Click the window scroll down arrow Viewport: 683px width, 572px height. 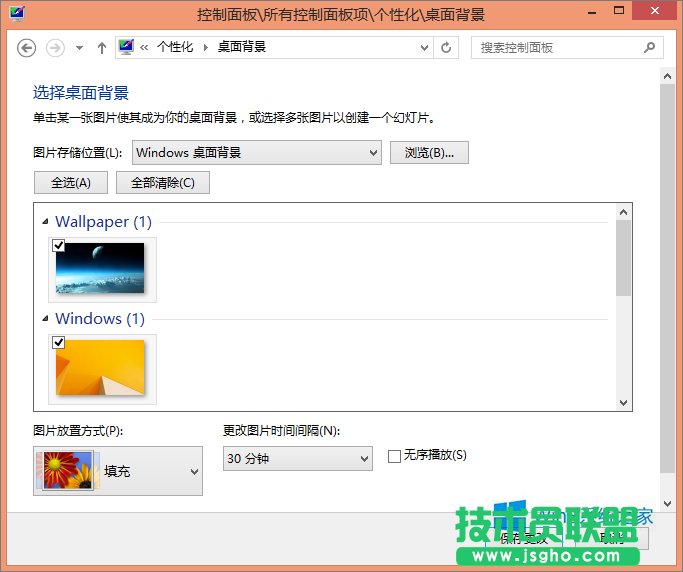(x=667, y=504)
